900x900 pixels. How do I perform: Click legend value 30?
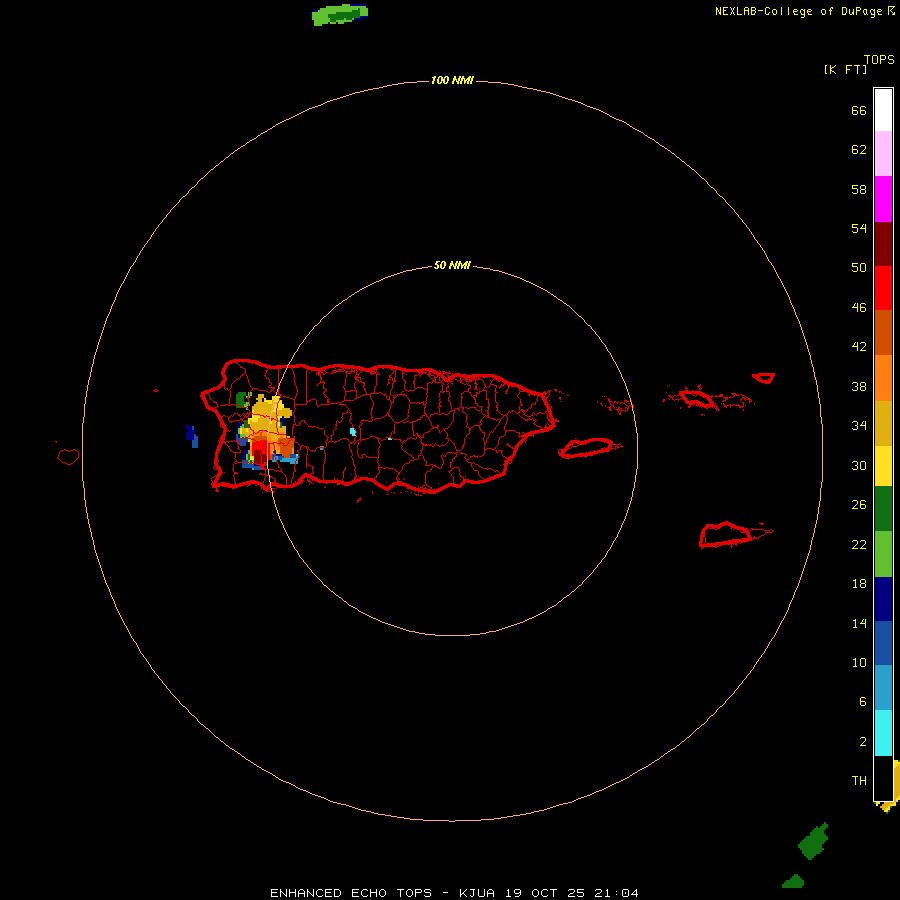pos(859,465)
